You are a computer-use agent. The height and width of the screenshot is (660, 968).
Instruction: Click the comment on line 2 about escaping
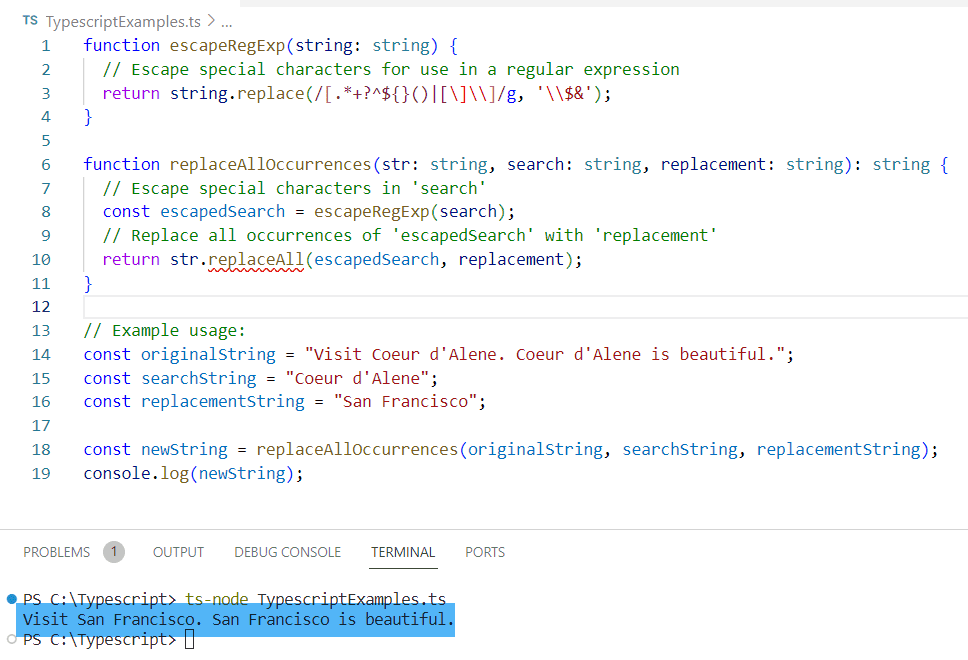click(x=391, y=70)
